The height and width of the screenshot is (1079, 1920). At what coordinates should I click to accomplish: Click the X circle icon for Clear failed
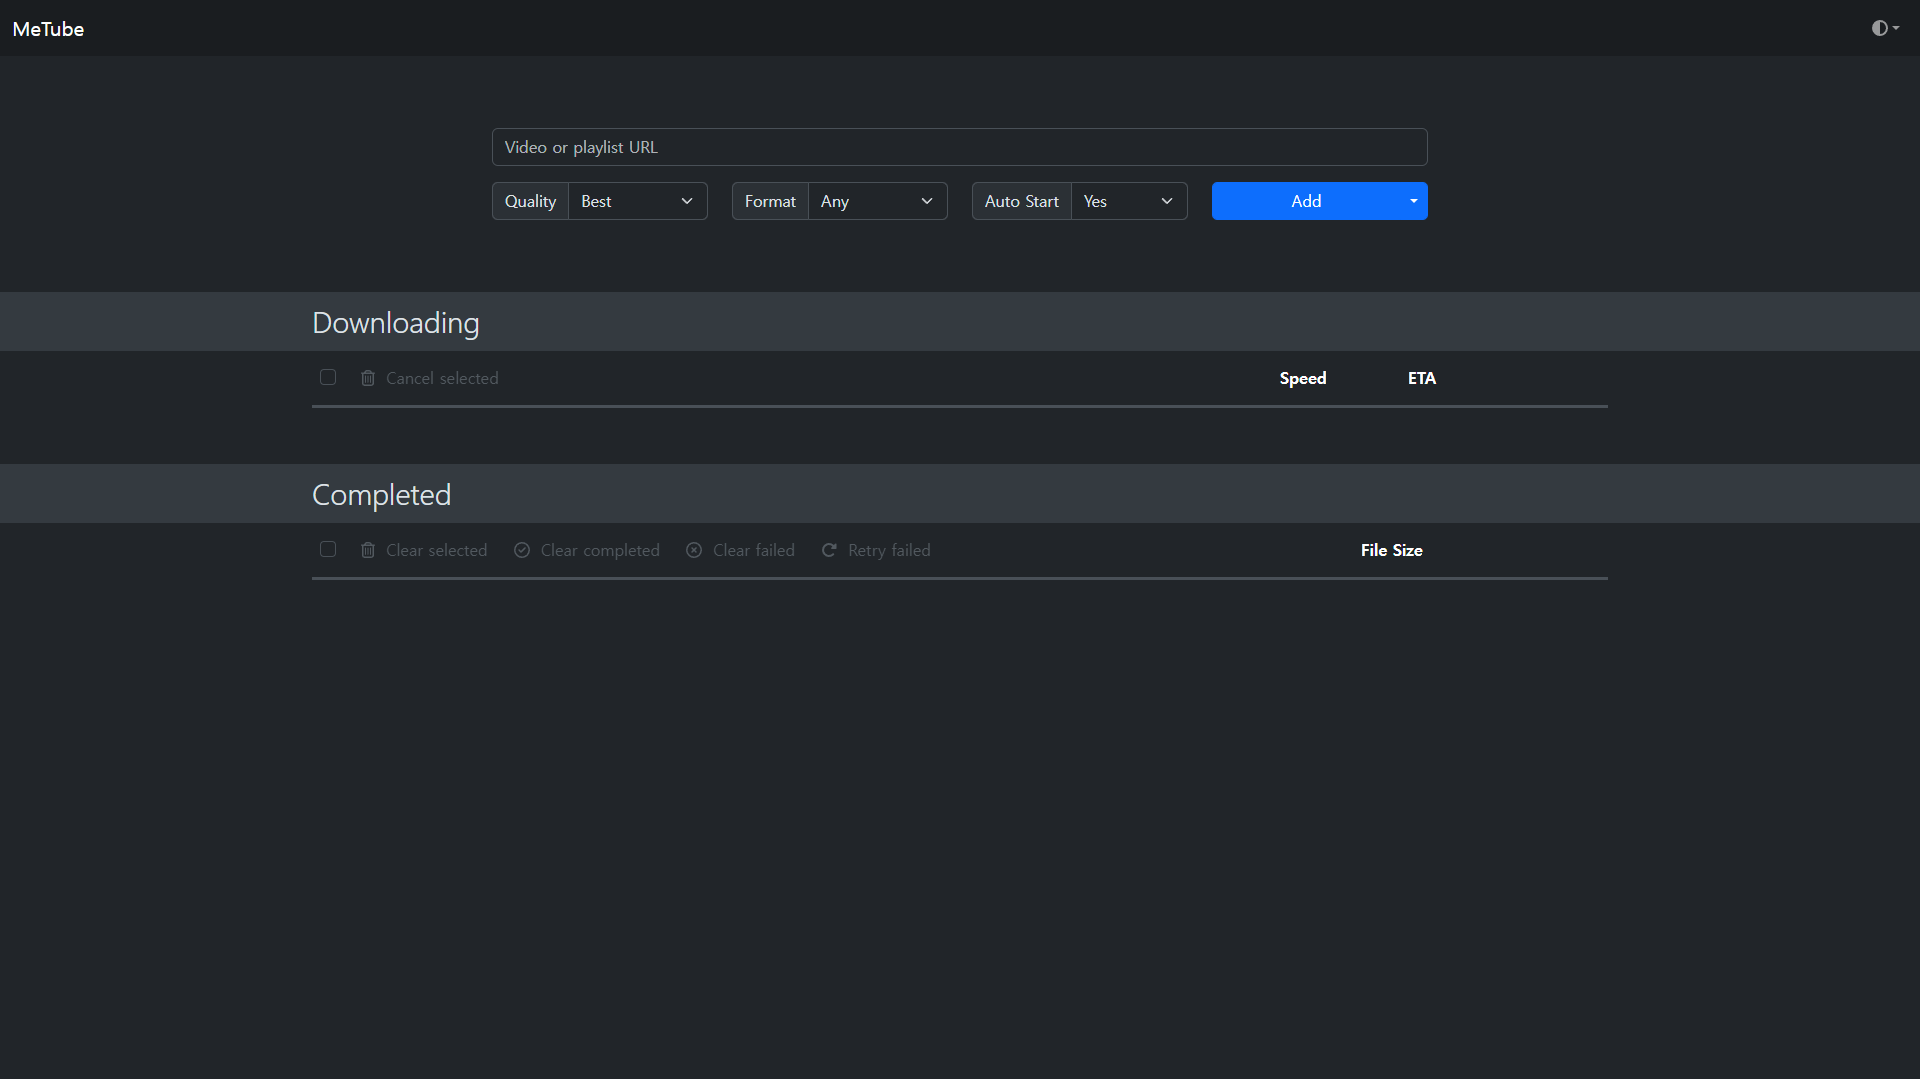click(694, 550)
